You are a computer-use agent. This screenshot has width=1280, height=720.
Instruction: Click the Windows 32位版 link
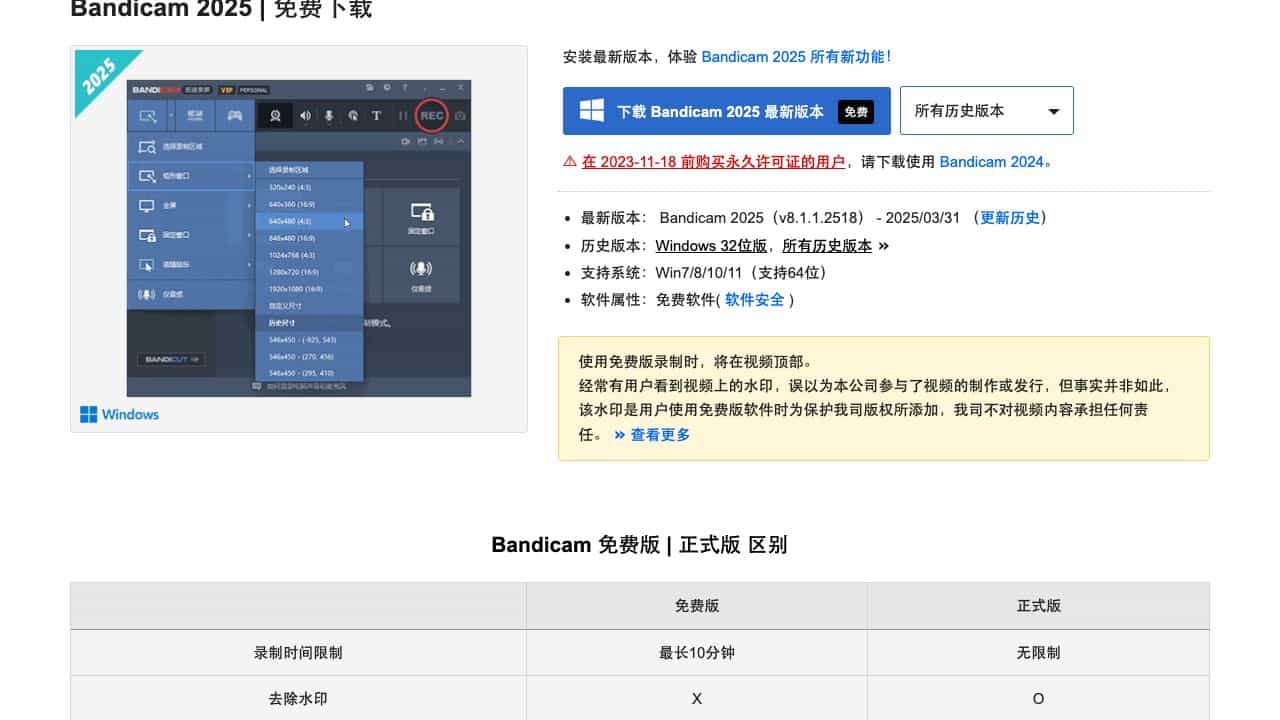click(x=711, y=245)
